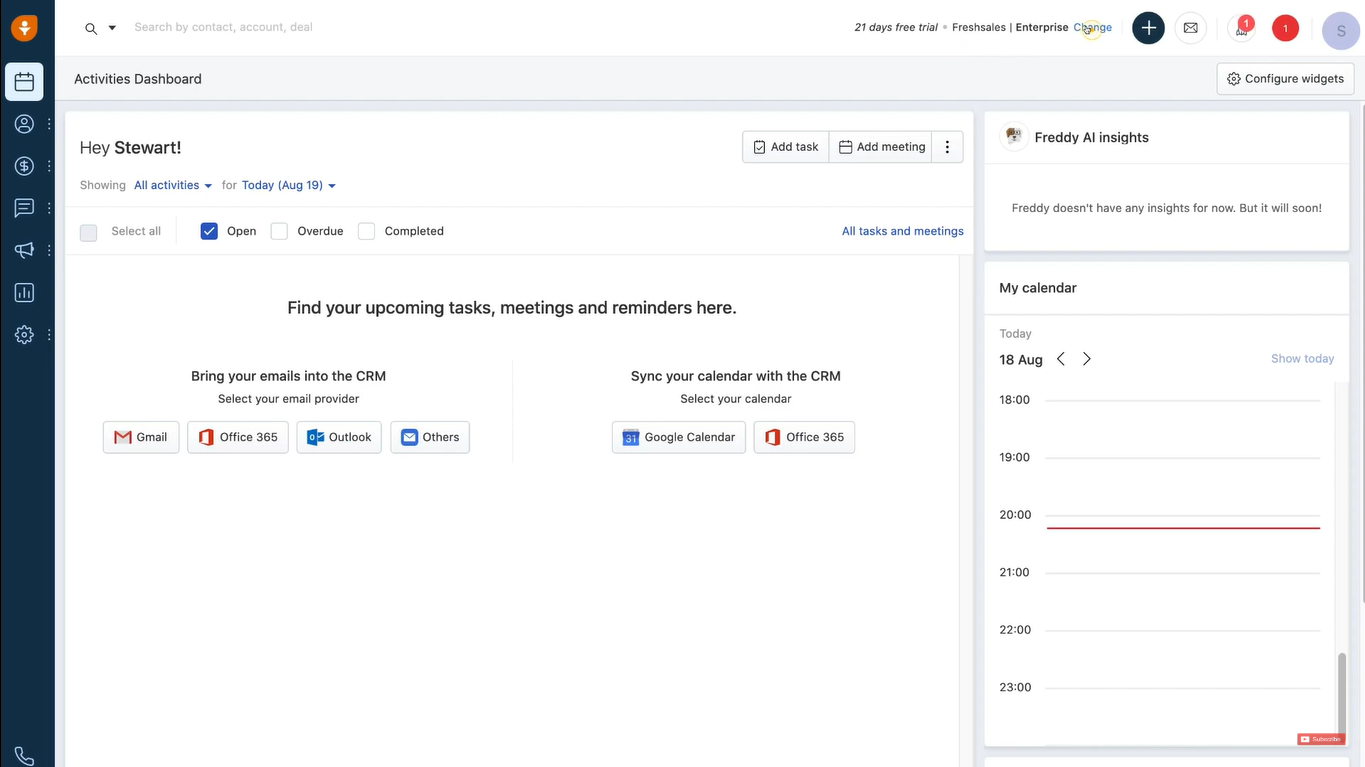Open the Analytics reports icon in sidebar
The height and width of the screenshot is (767, 1365).
(24, 293)
